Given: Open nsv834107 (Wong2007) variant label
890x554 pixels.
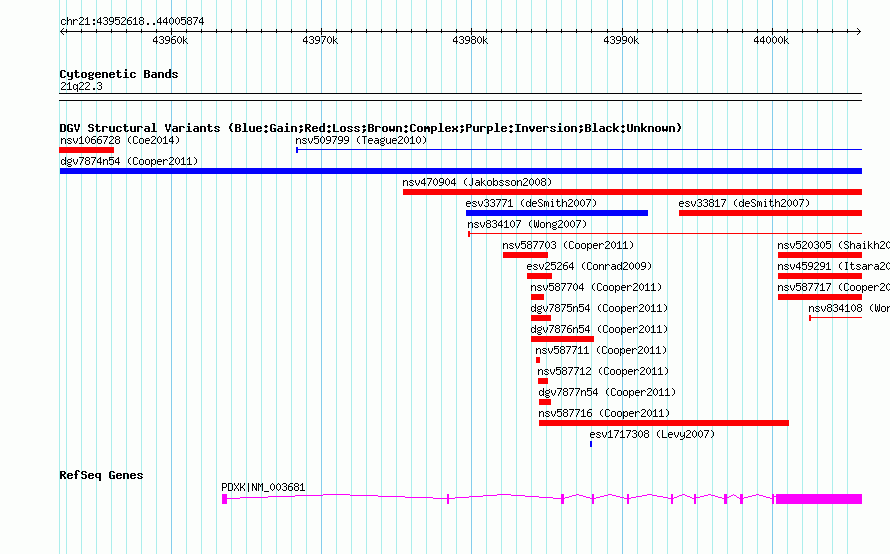Looking at the screenshot, I should tap(527, 224).
